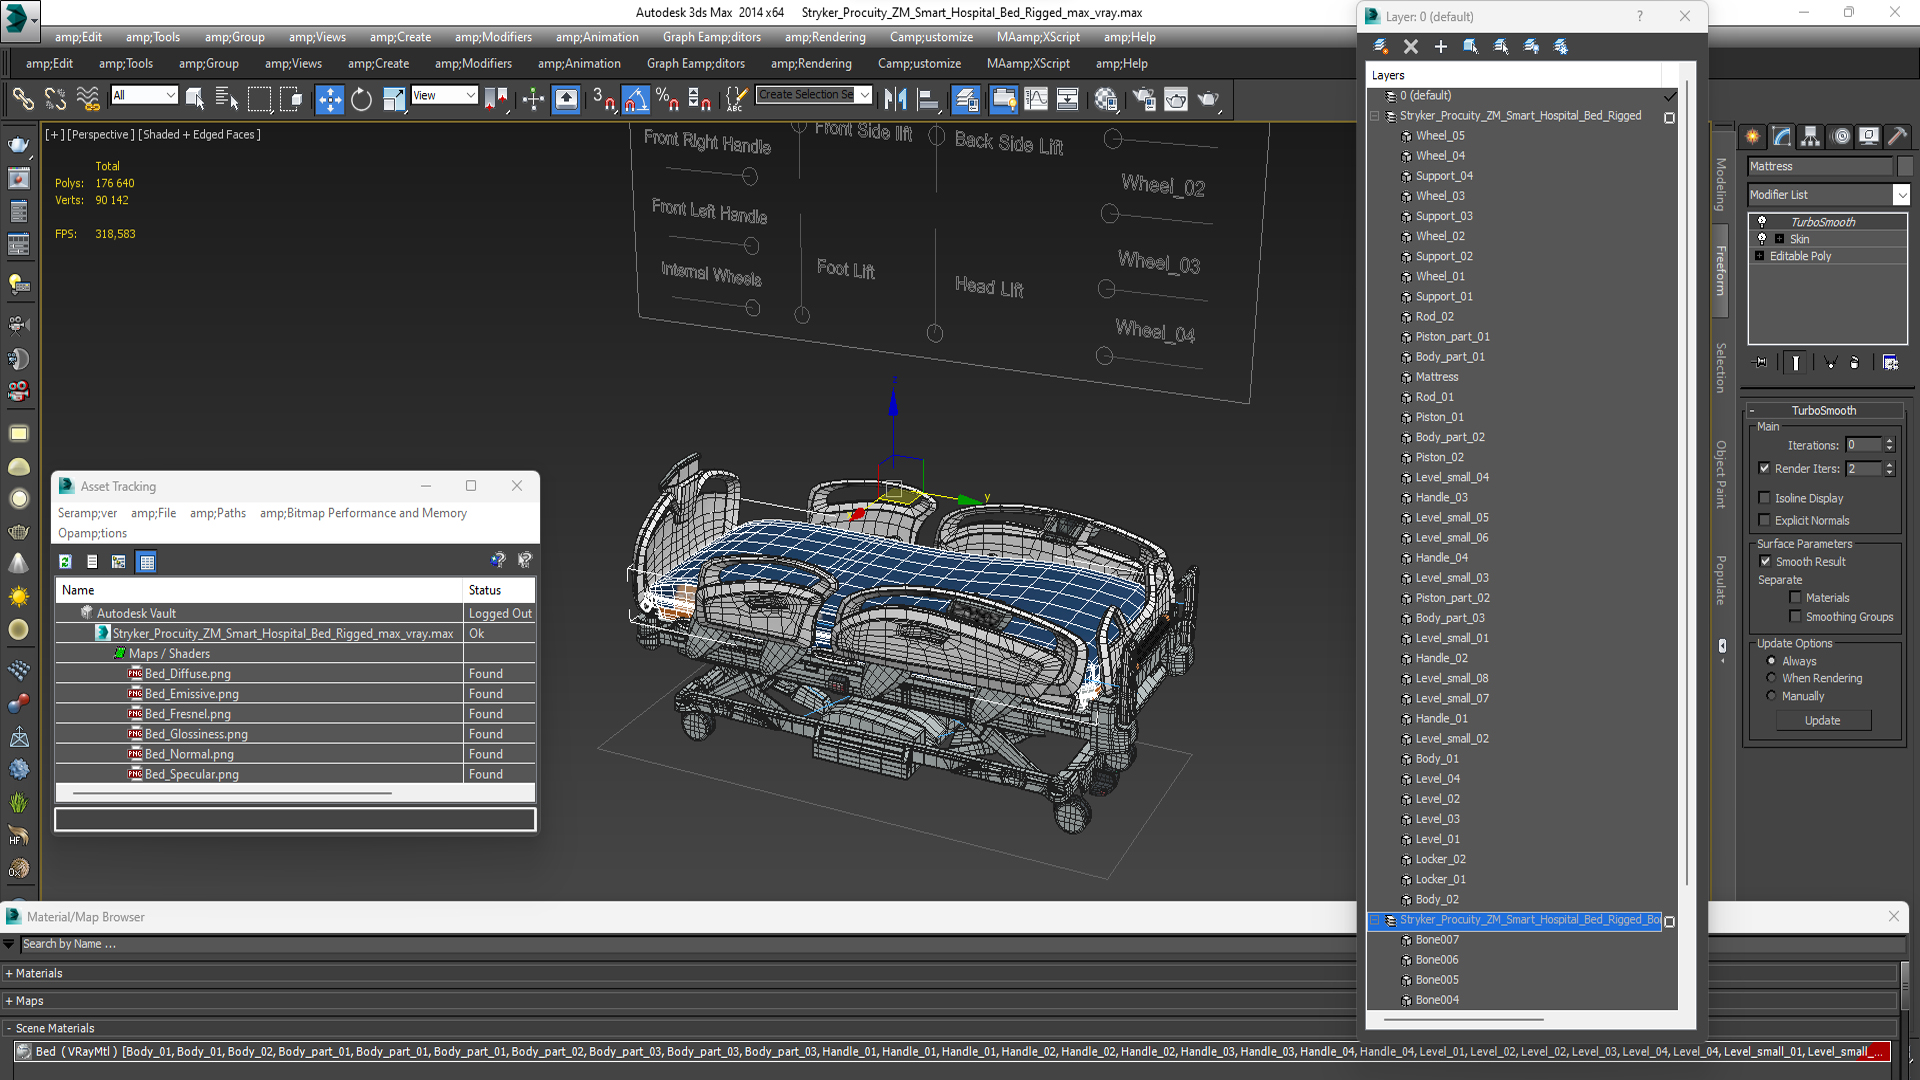
Task: Click Iterations spinner up arrow
Action: 1889,441
